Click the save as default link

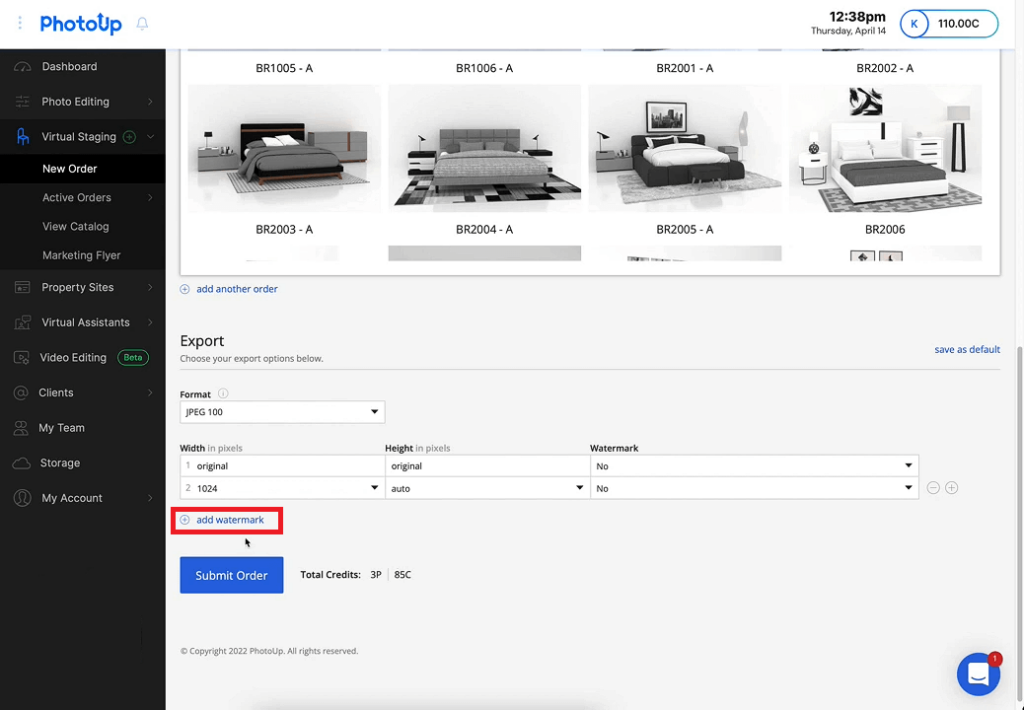[x=967, y=350]
